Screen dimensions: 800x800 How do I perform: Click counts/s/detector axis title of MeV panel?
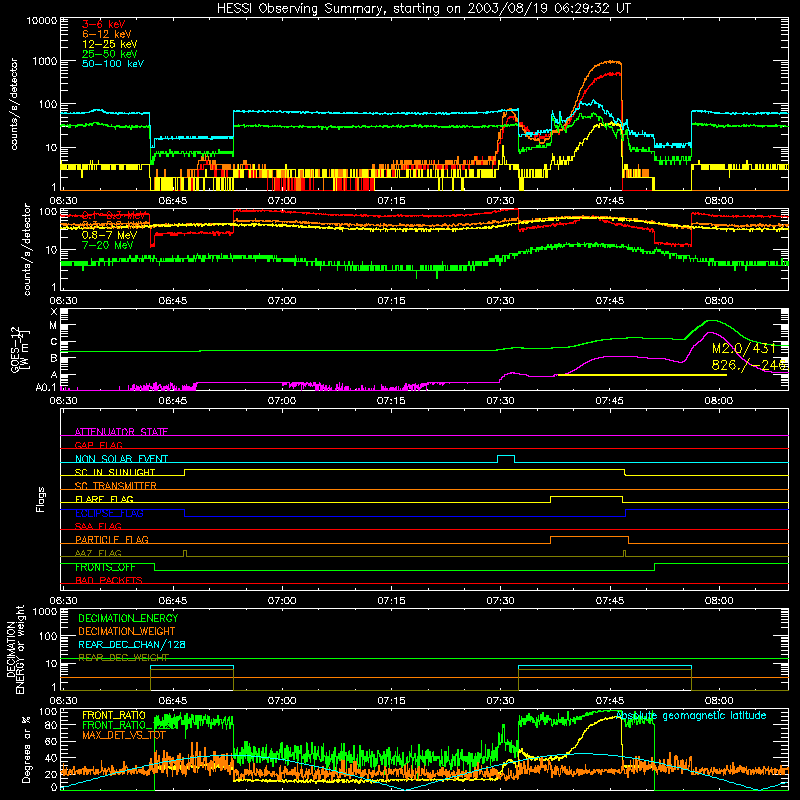click(x=27, y=249)
